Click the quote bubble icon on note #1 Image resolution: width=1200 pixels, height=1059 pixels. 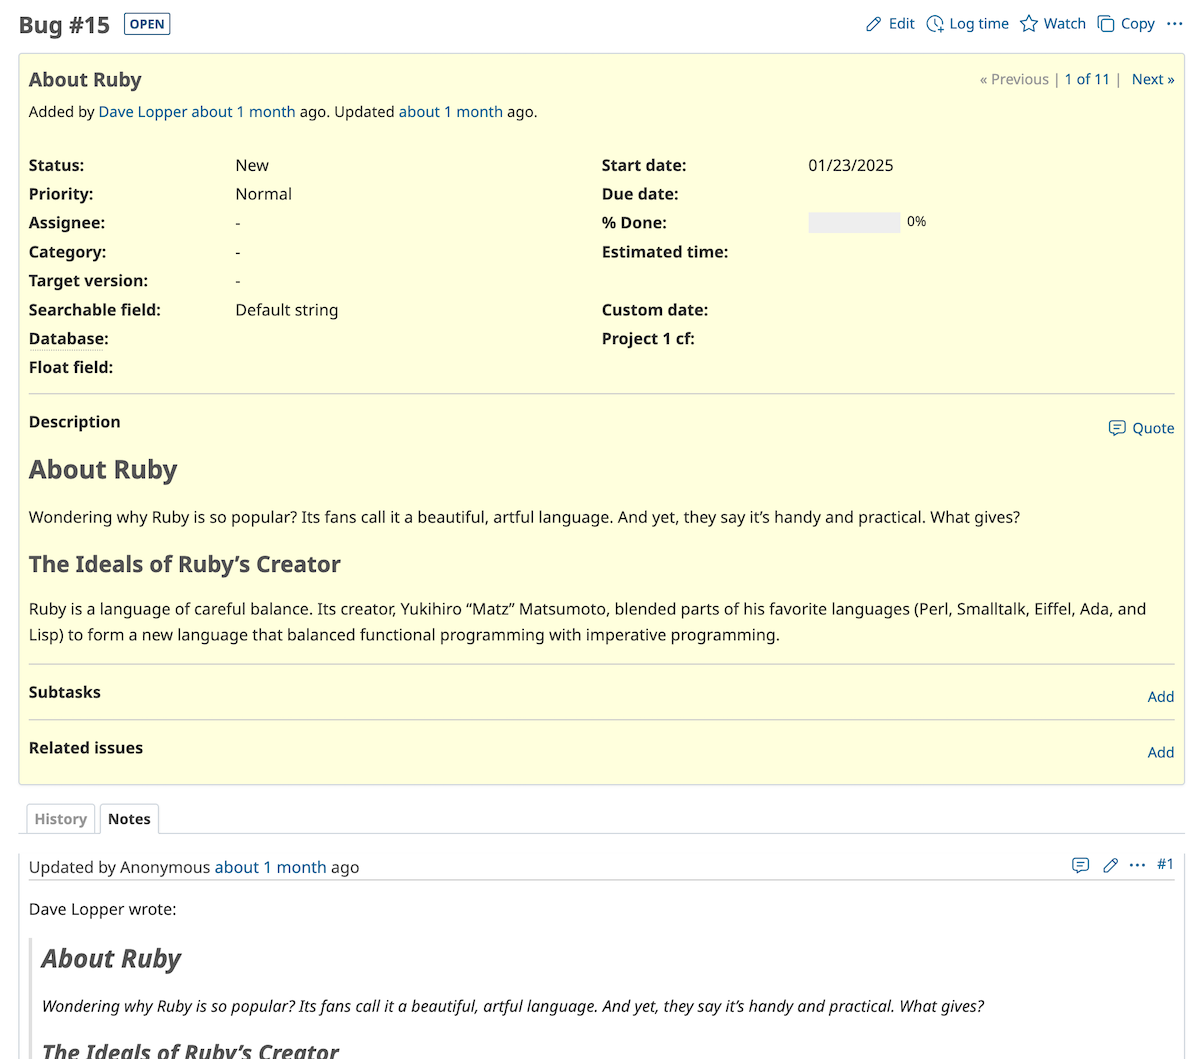1081,866
